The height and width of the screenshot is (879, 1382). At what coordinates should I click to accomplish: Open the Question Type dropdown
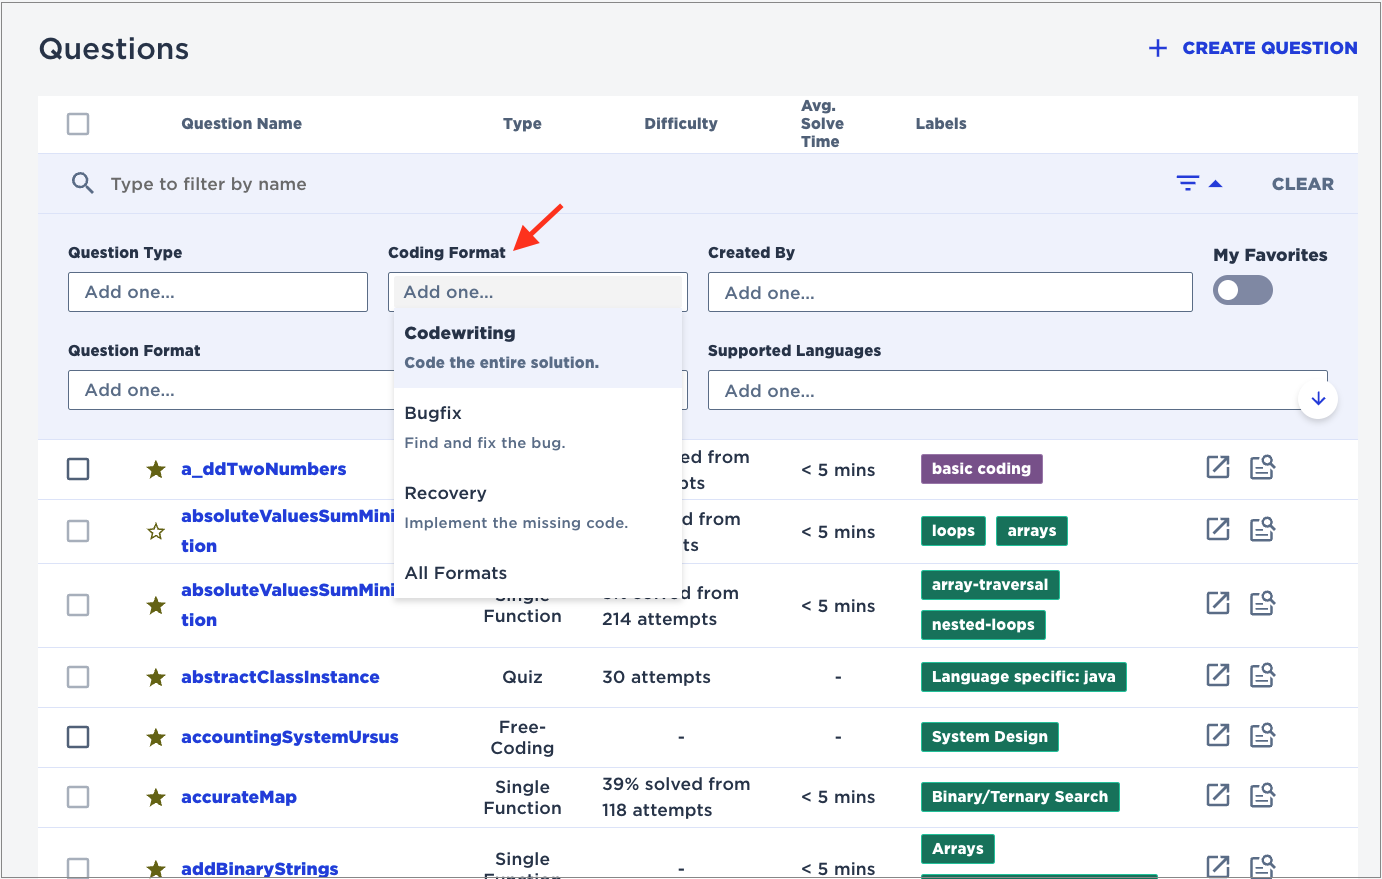coord(217,291)
